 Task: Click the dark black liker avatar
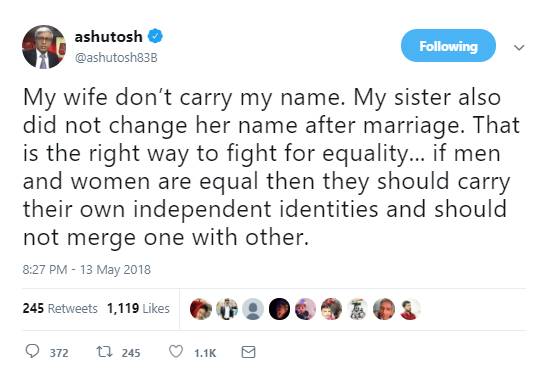(279, 309)
